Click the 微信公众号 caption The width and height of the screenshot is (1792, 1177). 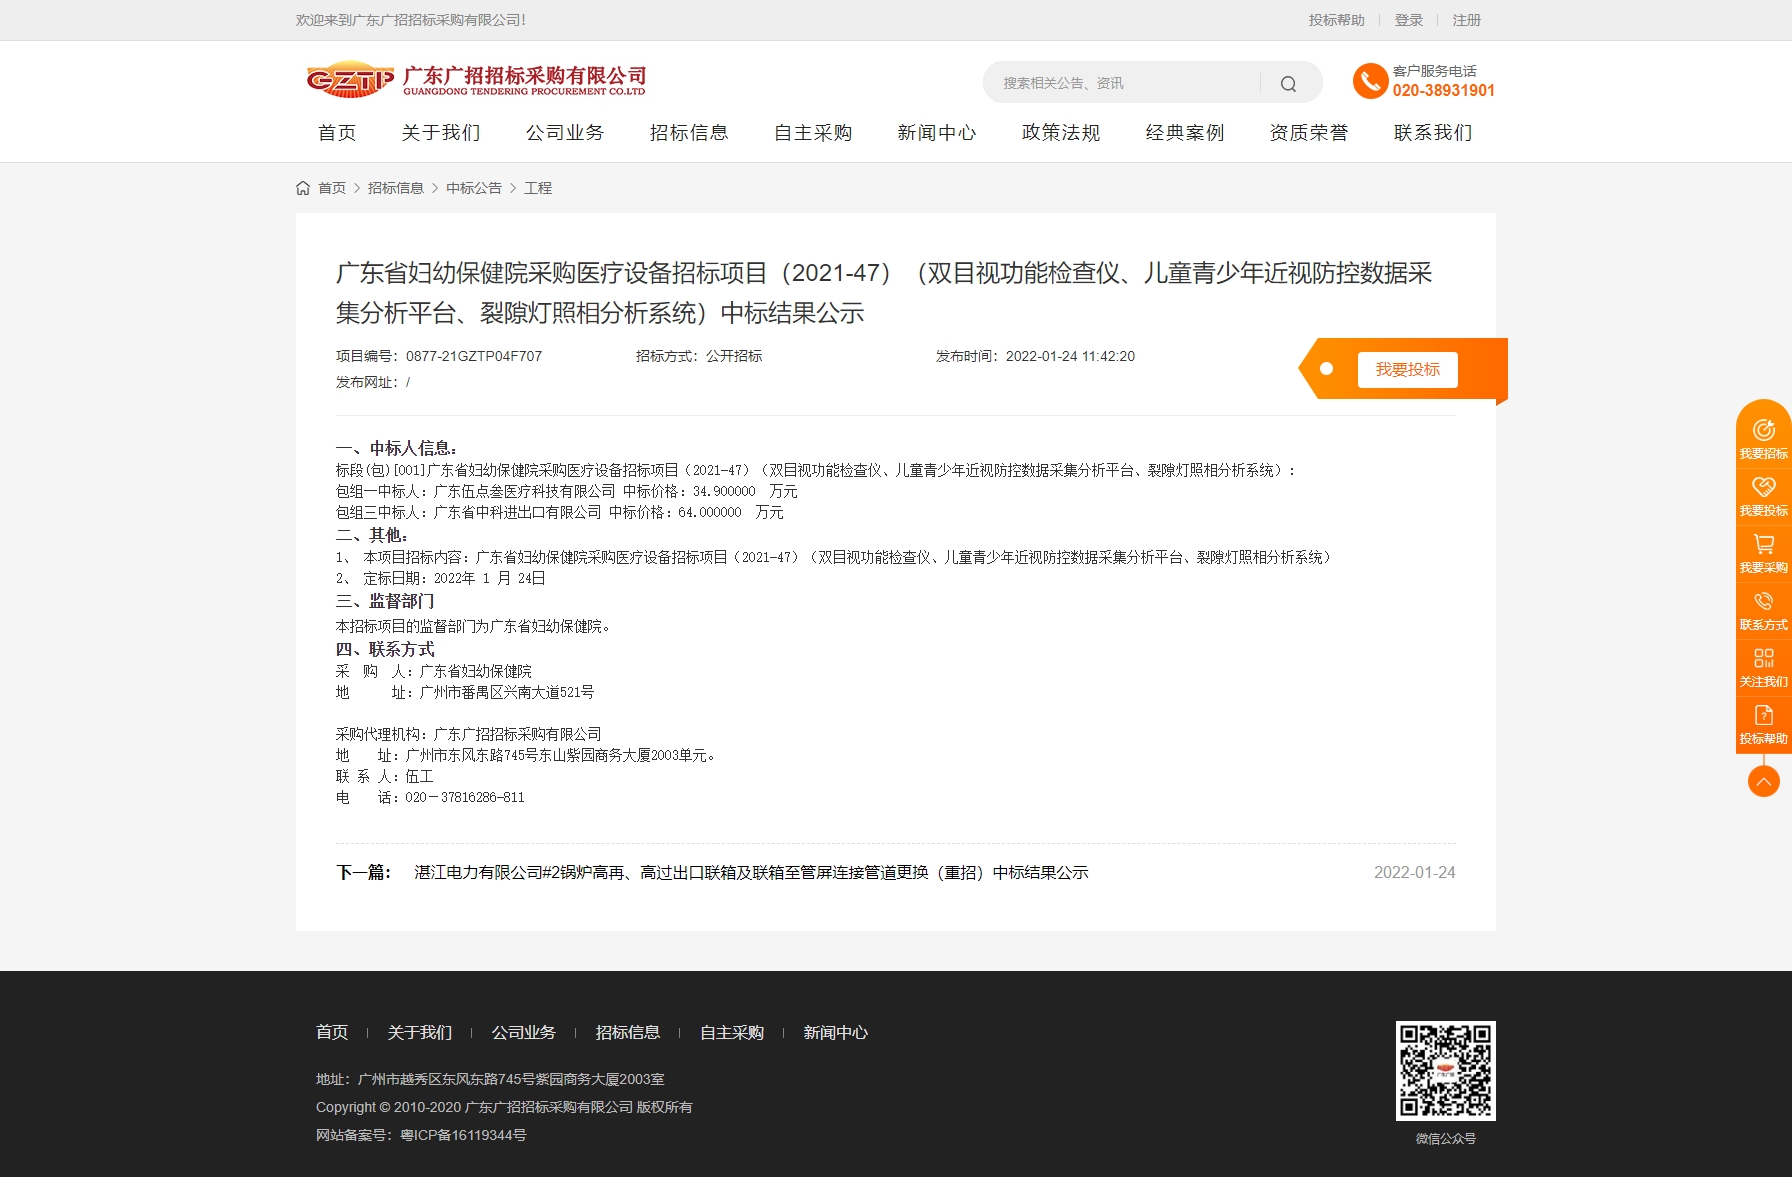pyautogui.click(x=1445, y=1139)
